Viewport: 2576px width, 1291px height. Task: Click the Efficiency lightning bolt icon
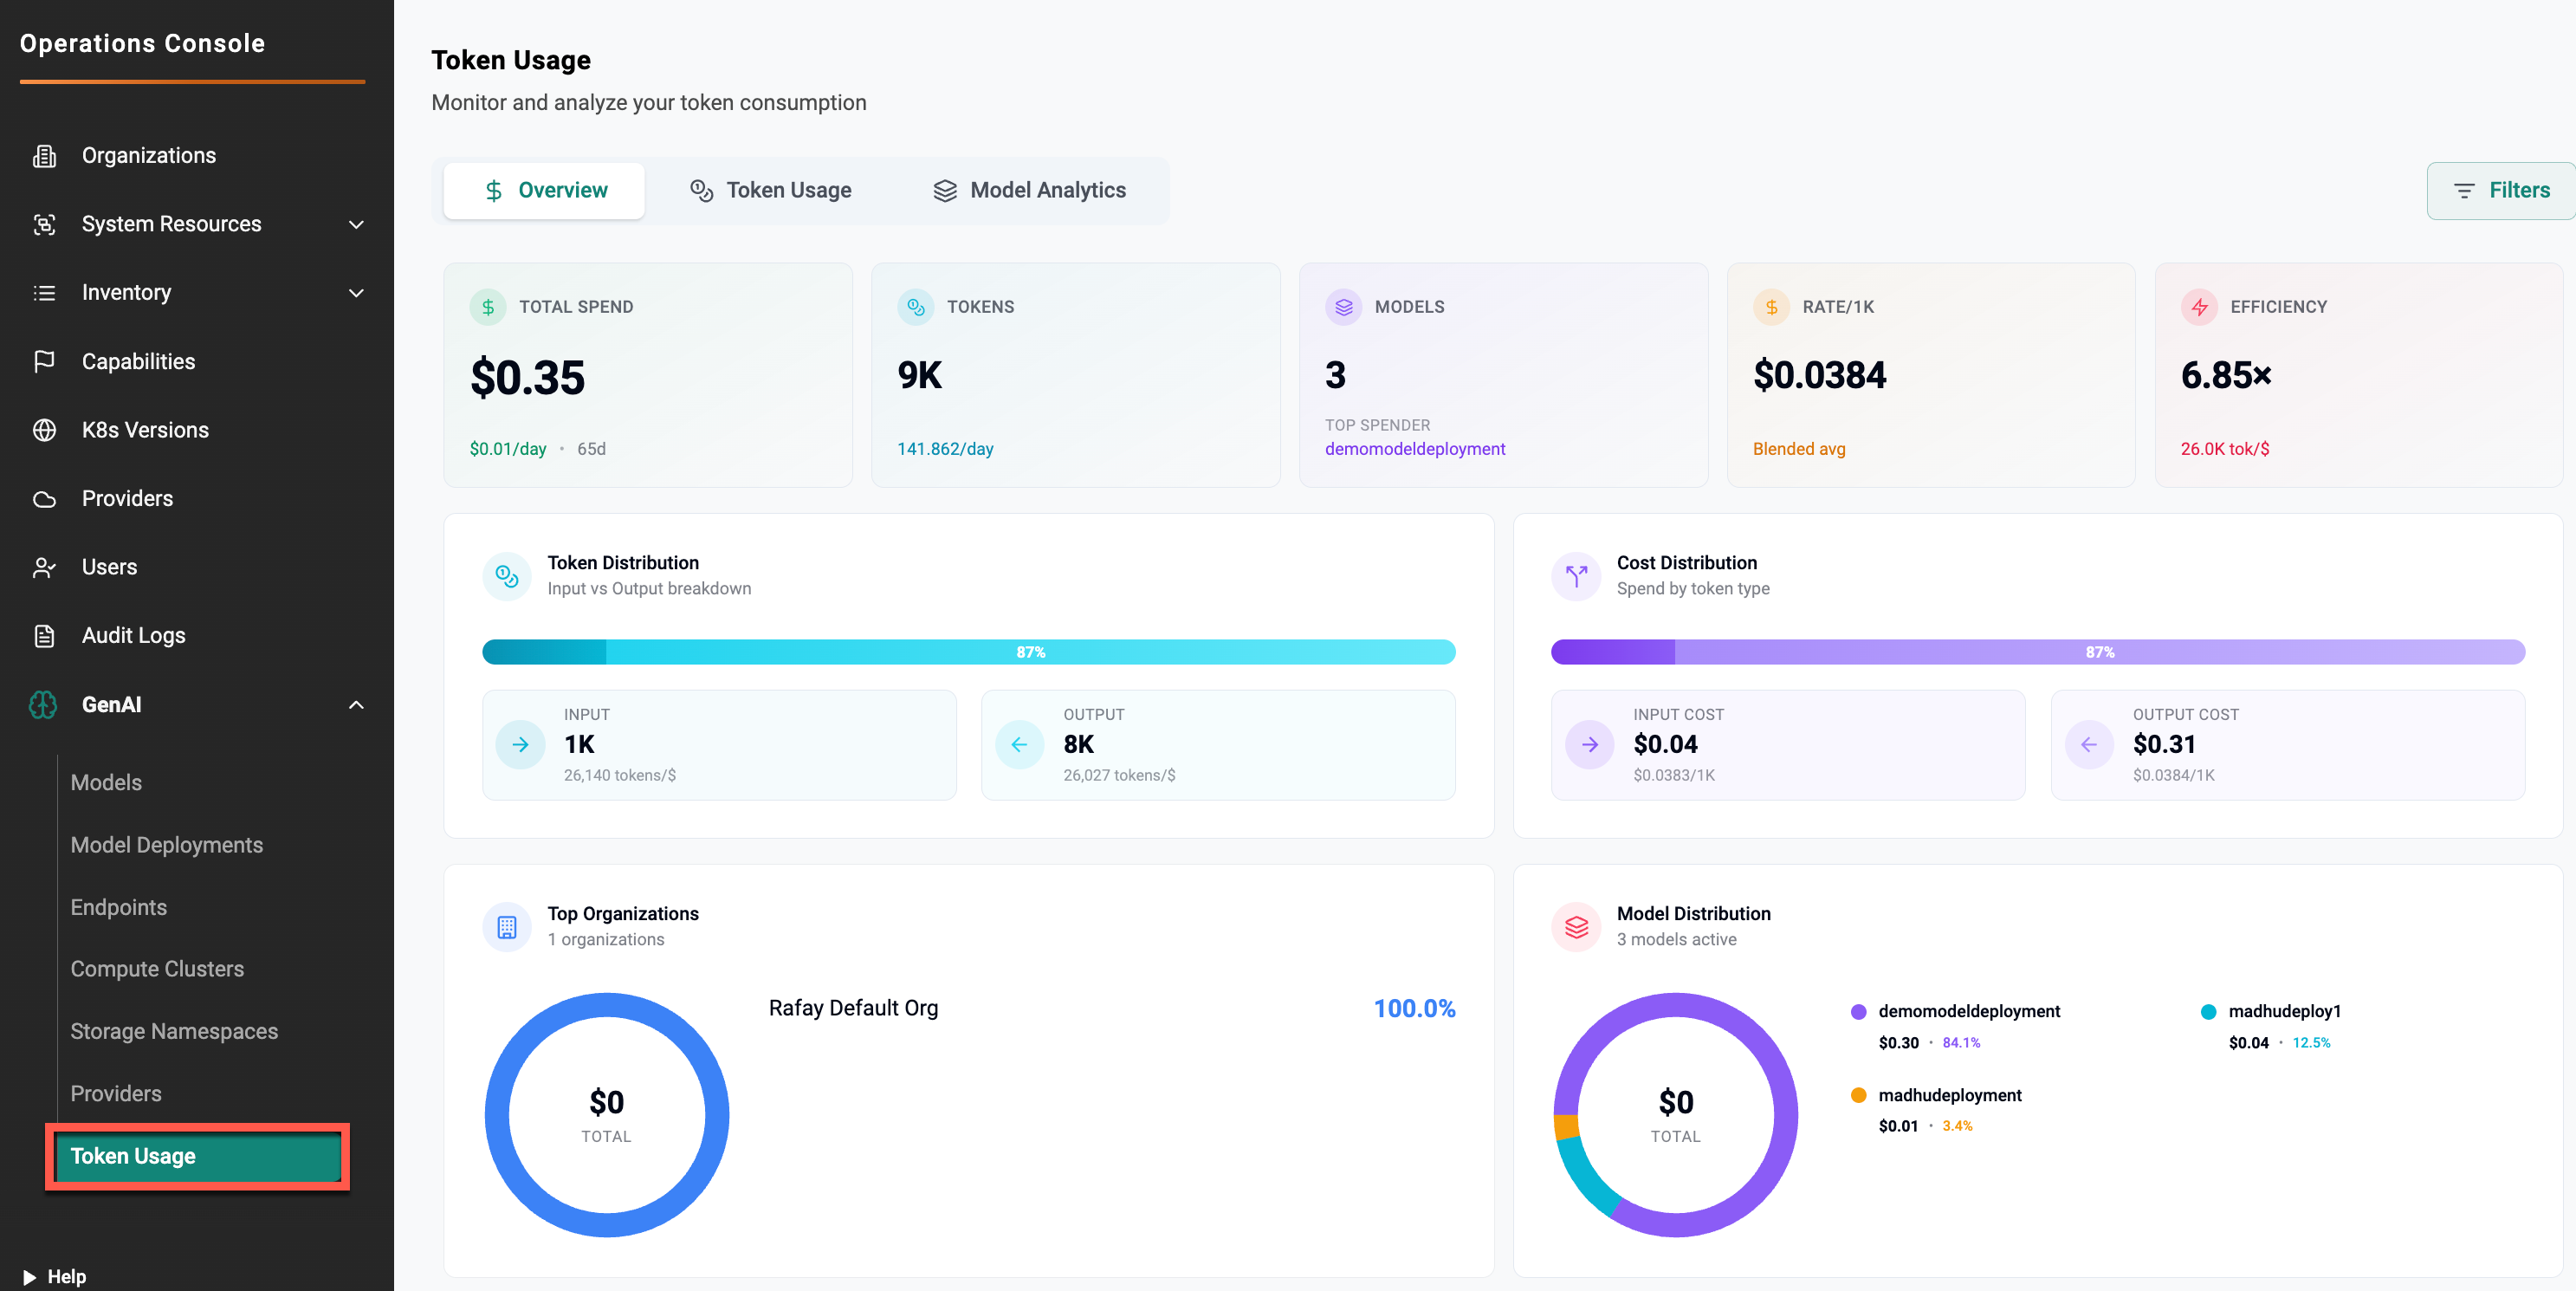click(2199, 307)
